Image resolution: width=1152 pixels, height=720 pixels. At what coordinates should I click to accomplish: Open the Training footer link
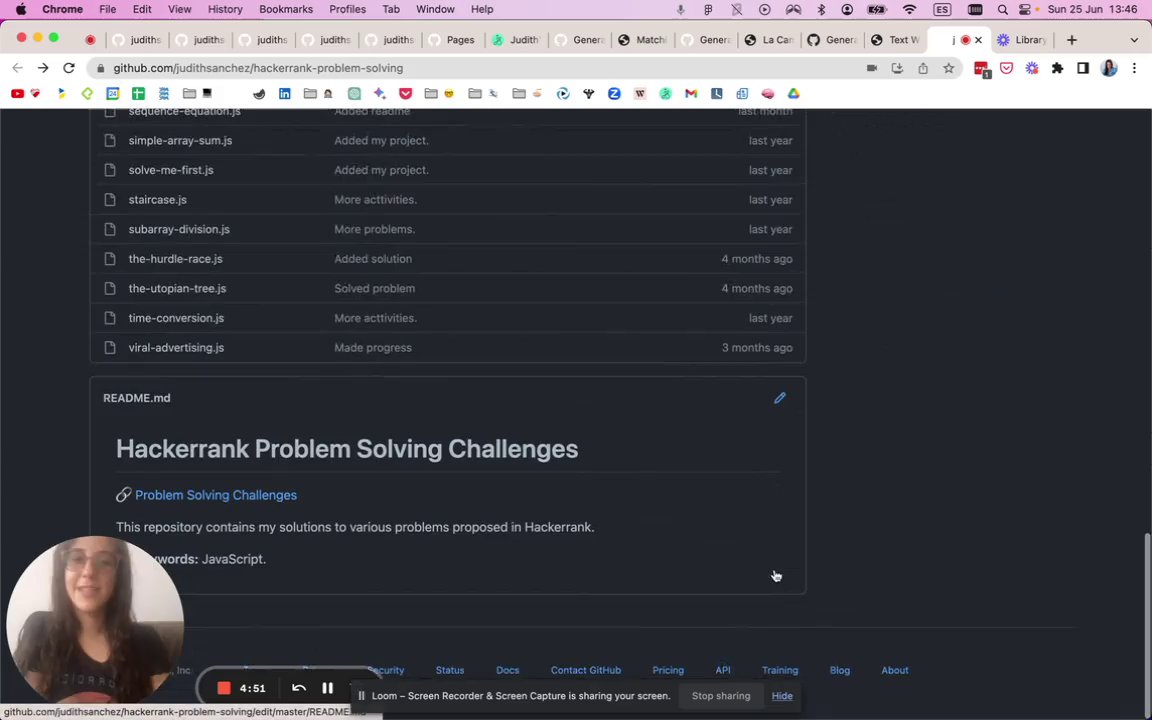pos(780,670)
